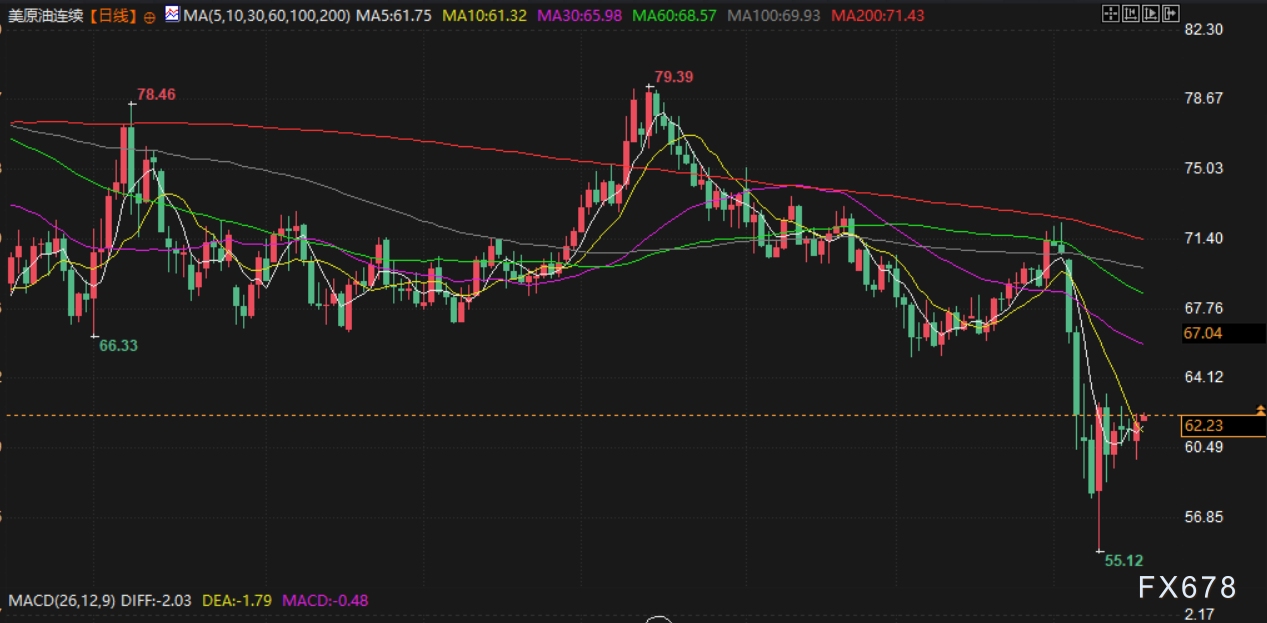Click the export arrow icon in chart header
The image size is (1267, 623).
pyautogui.click(x=1171, y=13)
